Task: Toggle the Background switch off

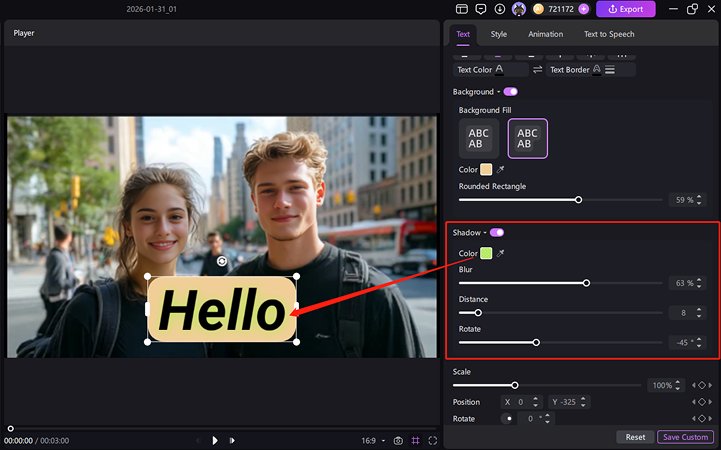Action: [510, 91]
